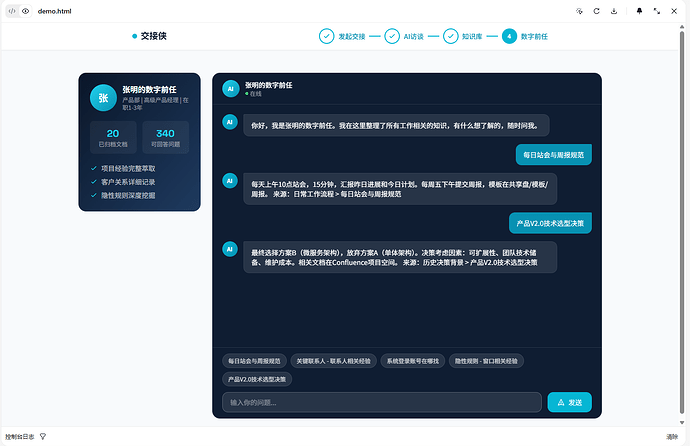The image size is (690, 446).
Task: Pin the preview panel
Action: pos(639,11)
